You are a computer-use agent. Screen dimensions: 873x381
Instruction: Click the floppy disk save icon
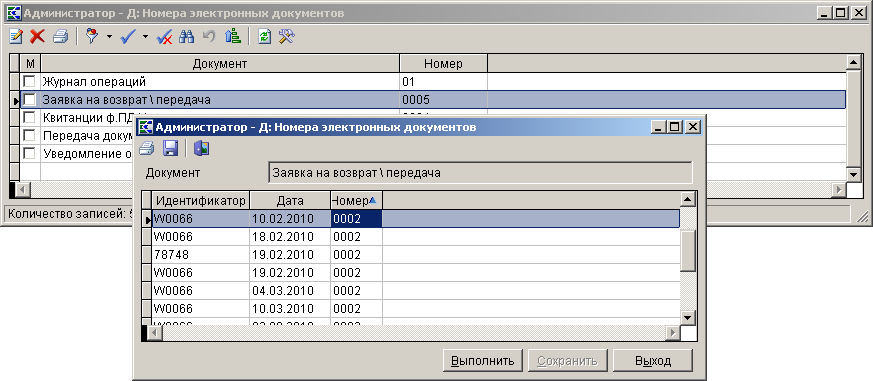click(x=170, y=148)
